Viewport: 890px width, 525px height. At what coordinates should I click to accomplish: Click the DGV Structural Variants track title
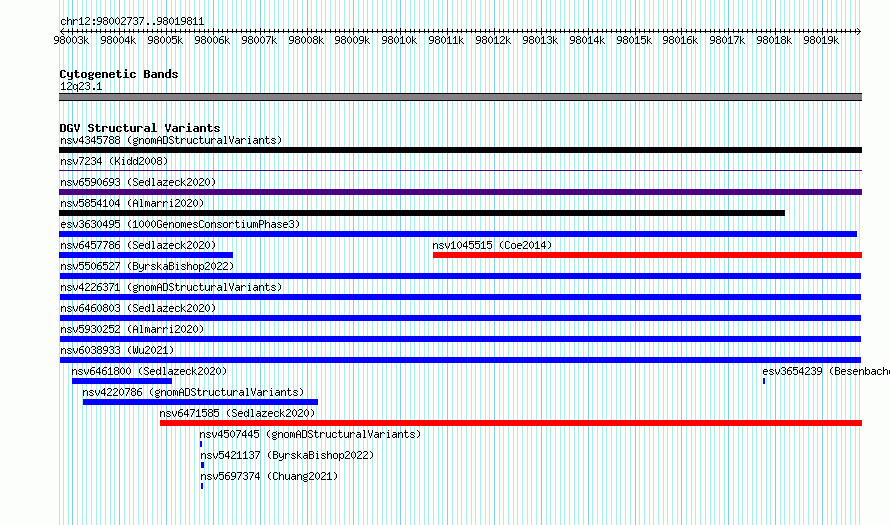tap(140, 128)
